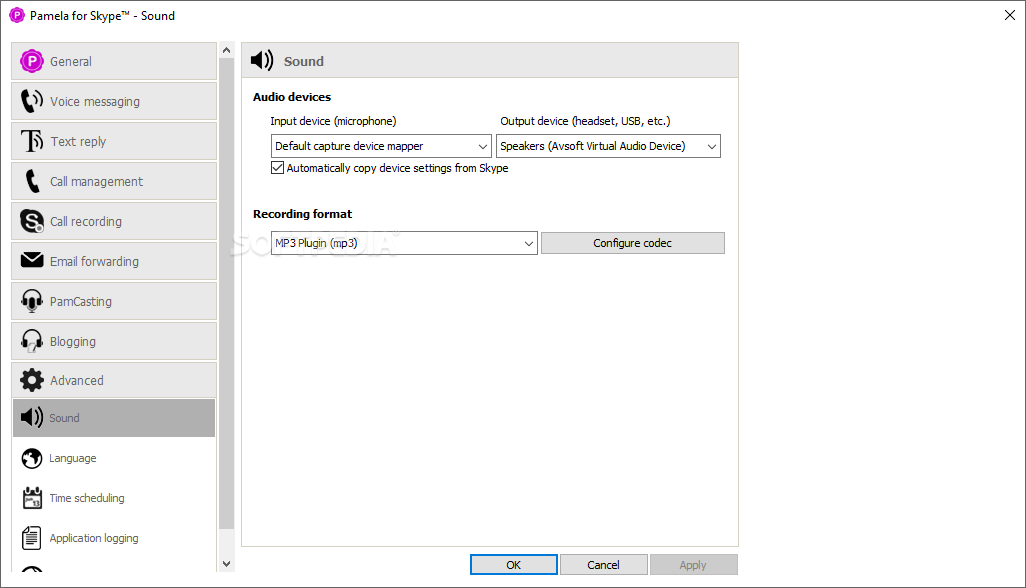Viewport: 1026px width, 588px height.
Task: Select the Language label
Action: (73, 458)
